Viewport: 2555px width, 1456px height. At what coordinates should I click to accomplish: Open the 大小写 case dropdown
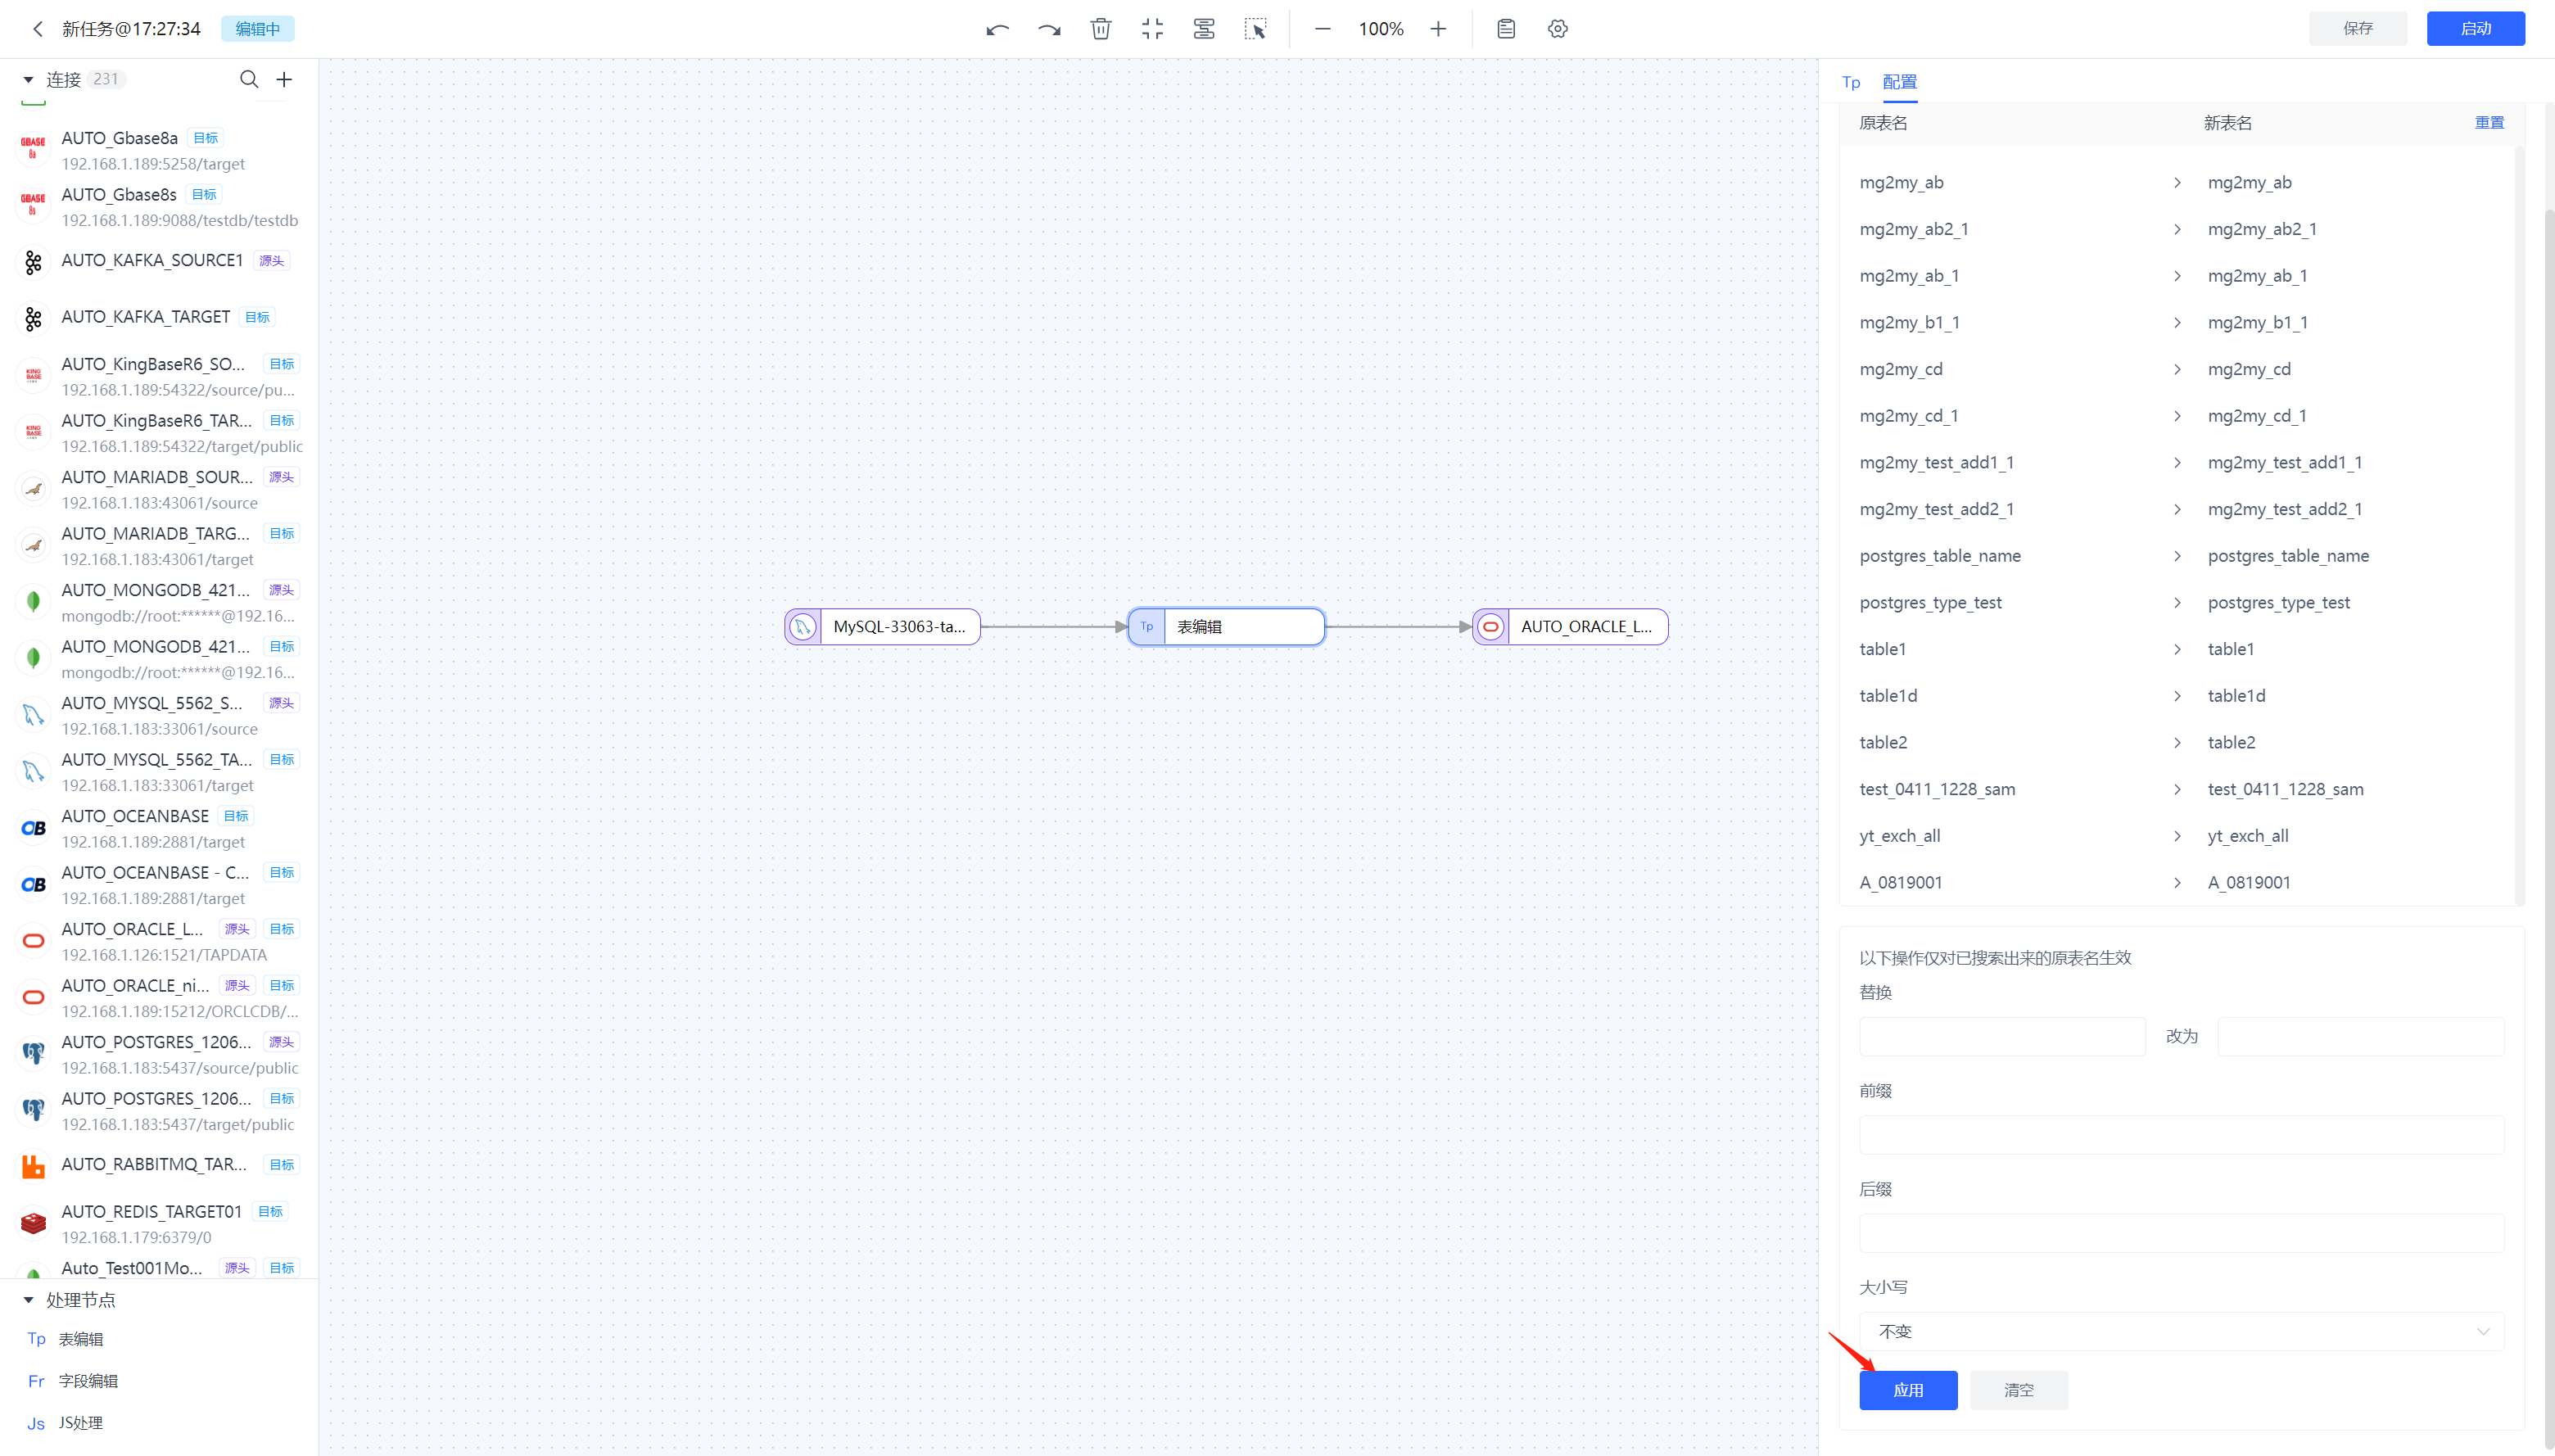point(2181,1331)
